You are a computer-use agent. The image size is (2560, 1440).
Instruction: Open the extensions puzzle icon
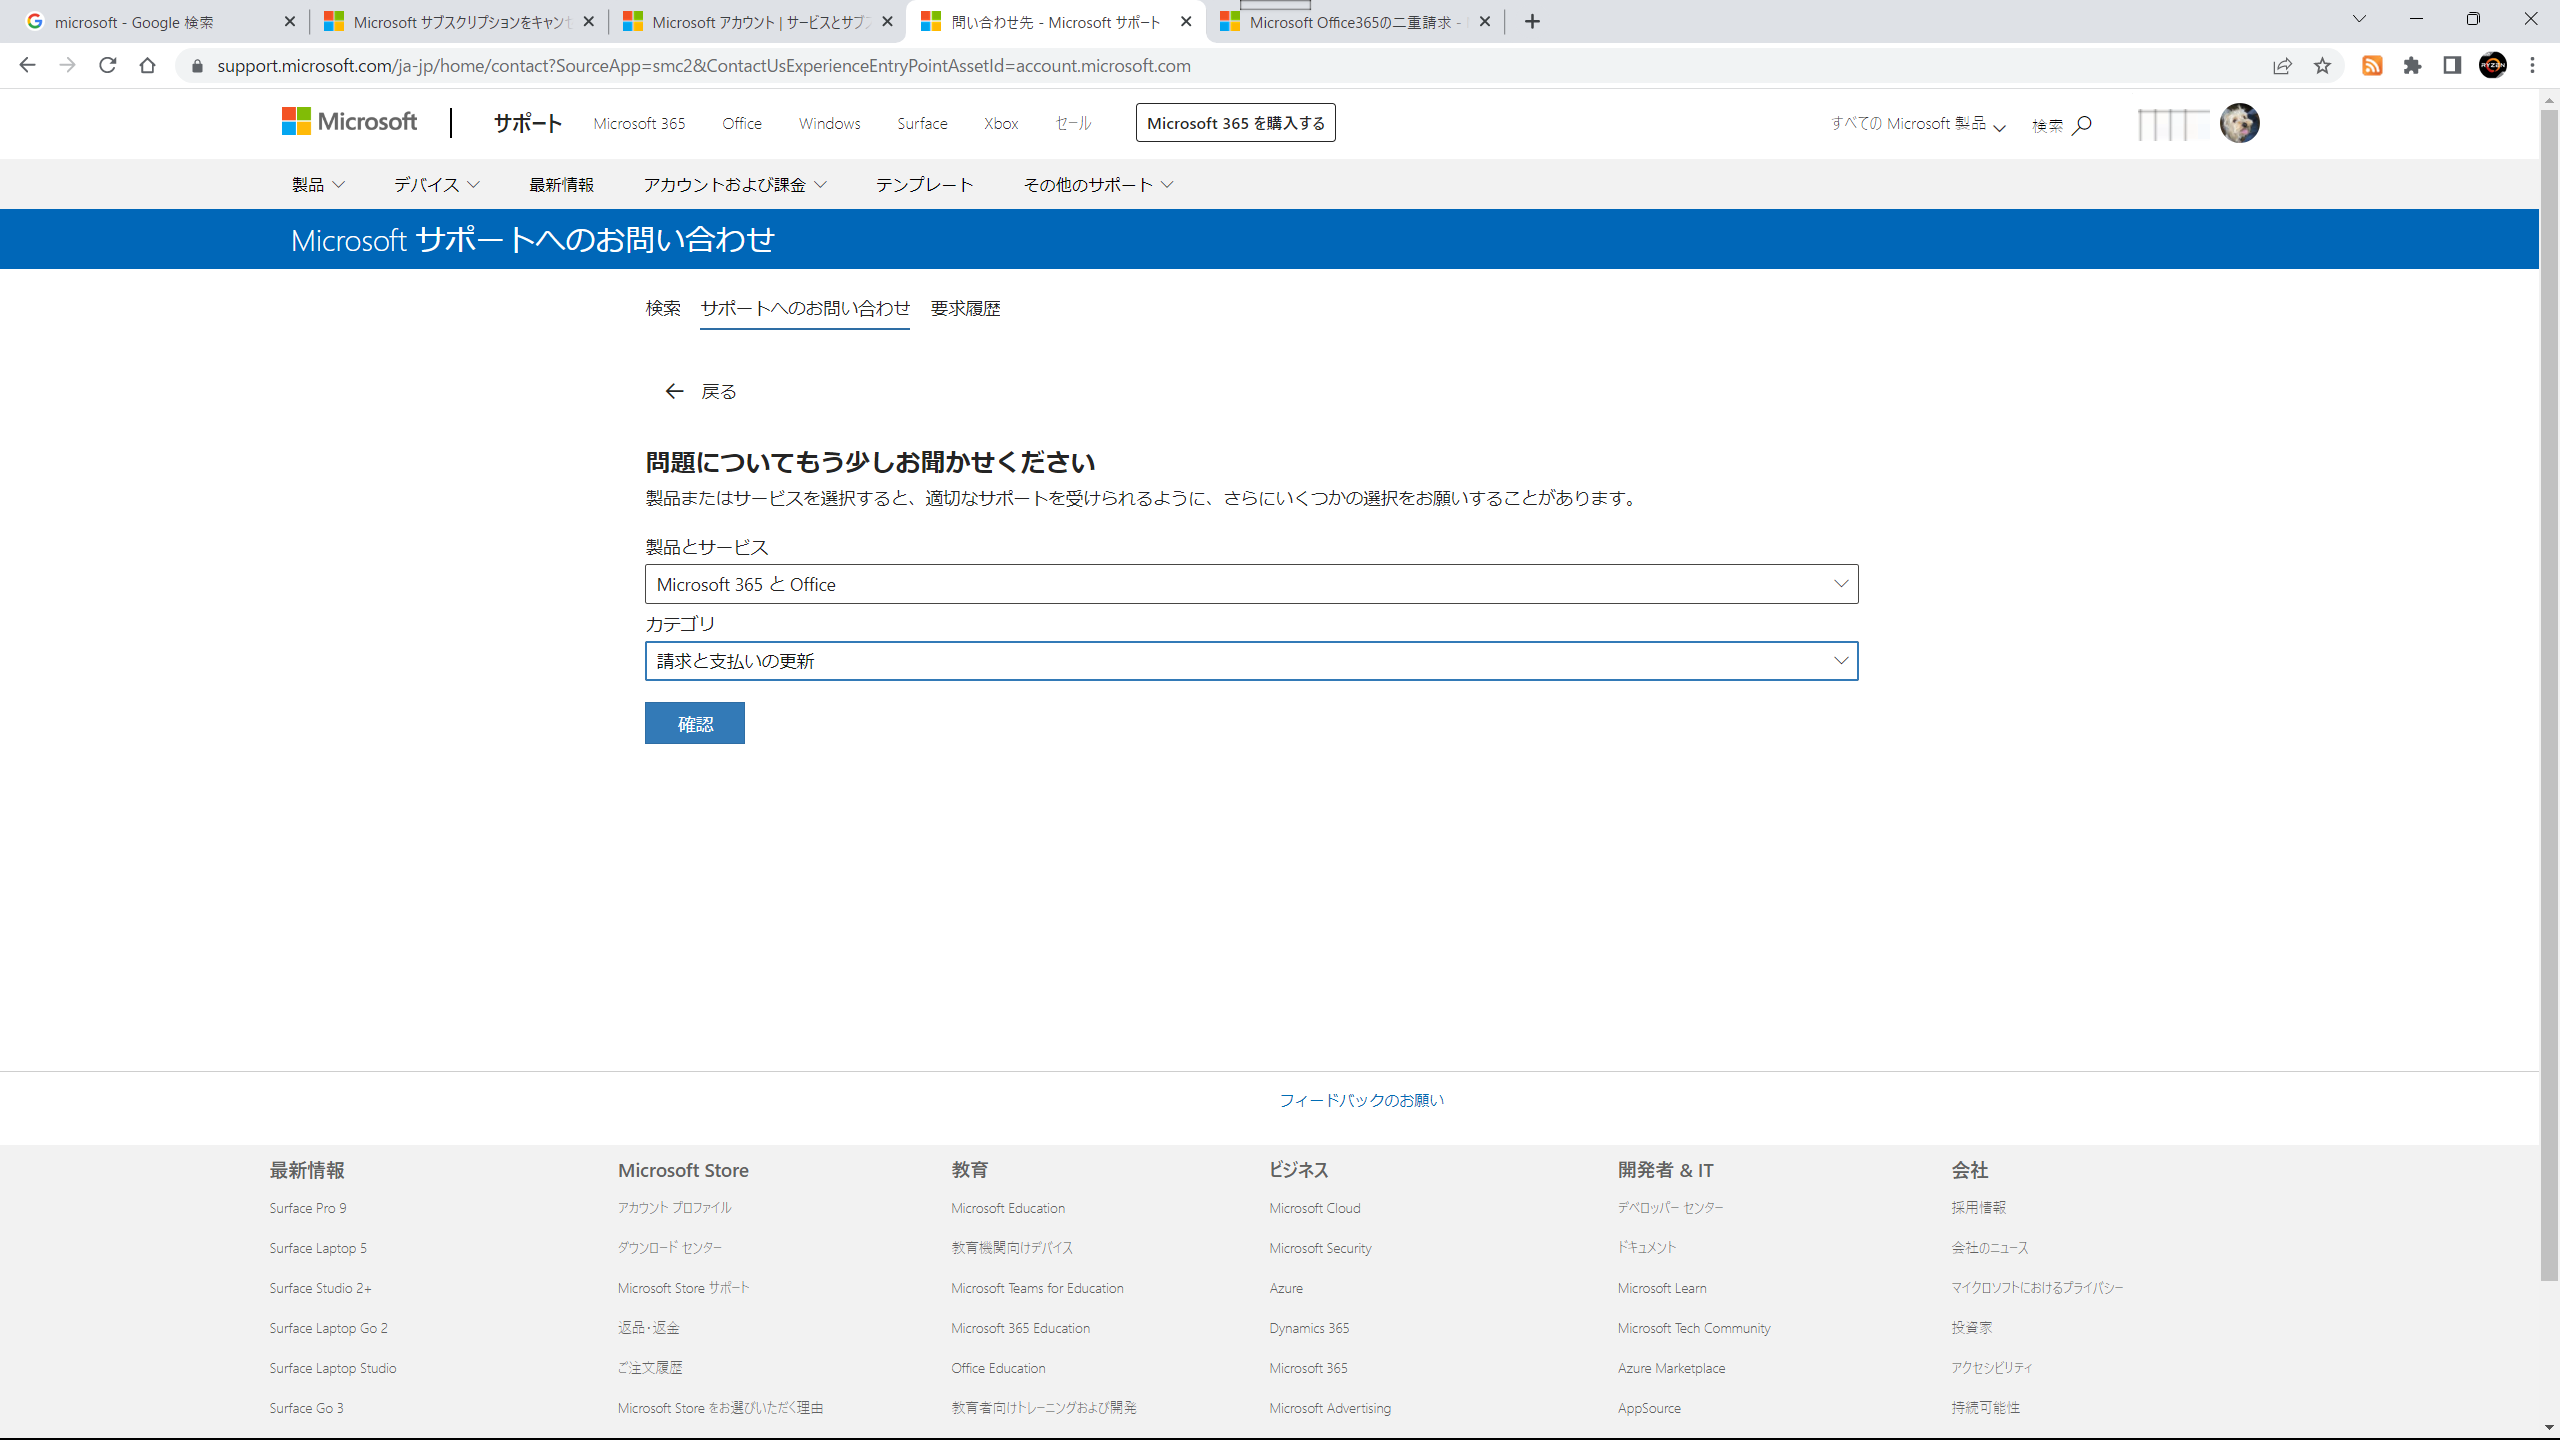click(2412, 66)
